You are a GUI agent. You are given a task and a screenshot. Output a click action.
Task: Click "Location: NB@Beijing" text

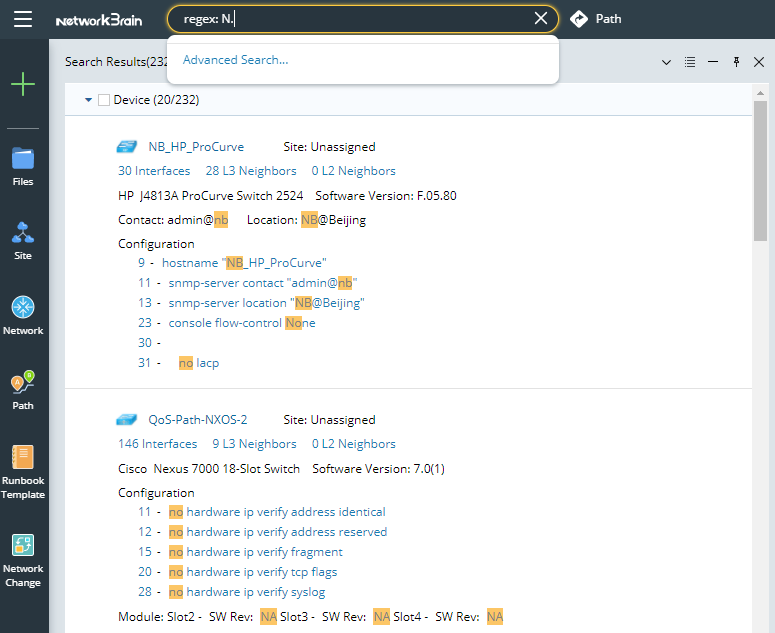click(x=306, y=220)
